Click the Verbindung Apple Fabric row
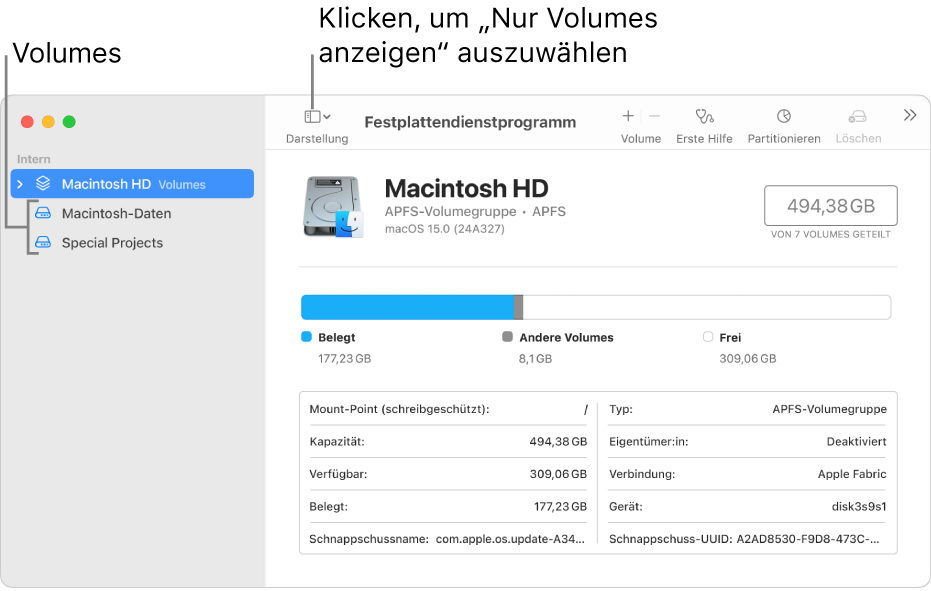Screen dimensions: 931x591 pyautogui.click(x=748, y=474)
